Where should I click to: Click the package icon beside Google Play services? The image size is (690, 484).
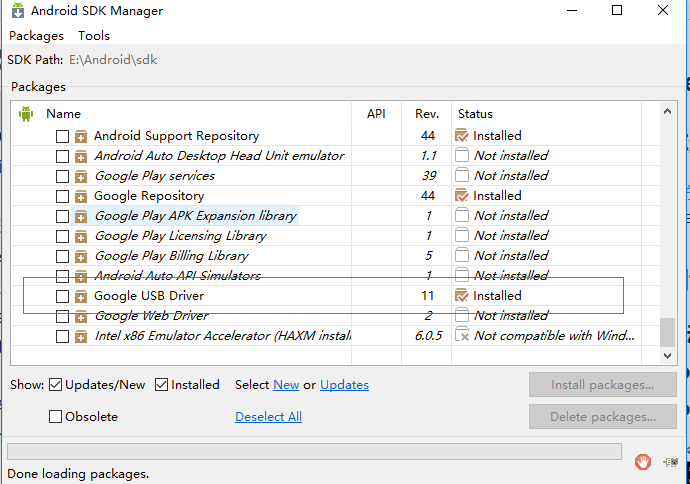pyautogui.click(x=81, y=176)
